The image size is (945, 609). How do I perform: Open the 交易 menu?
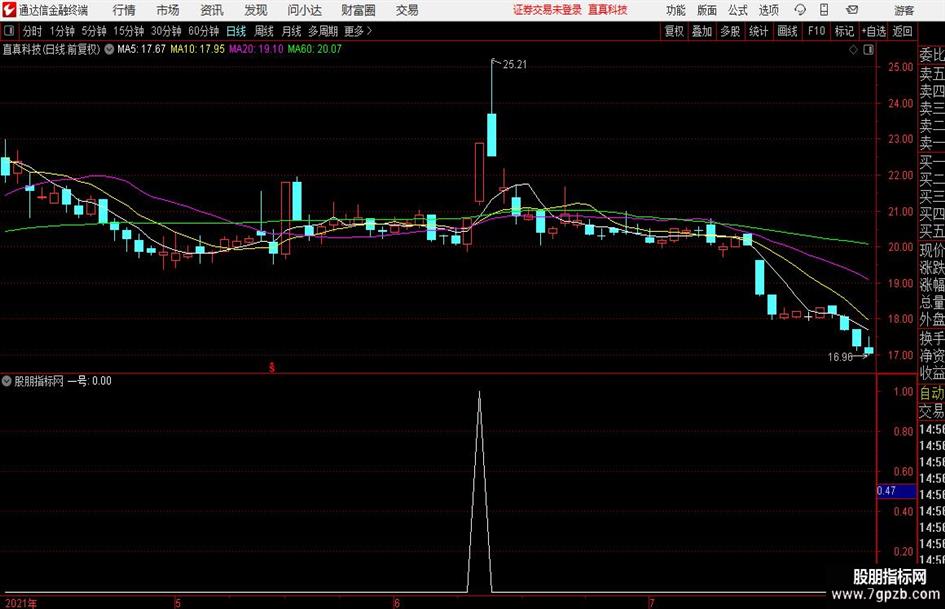407,10
